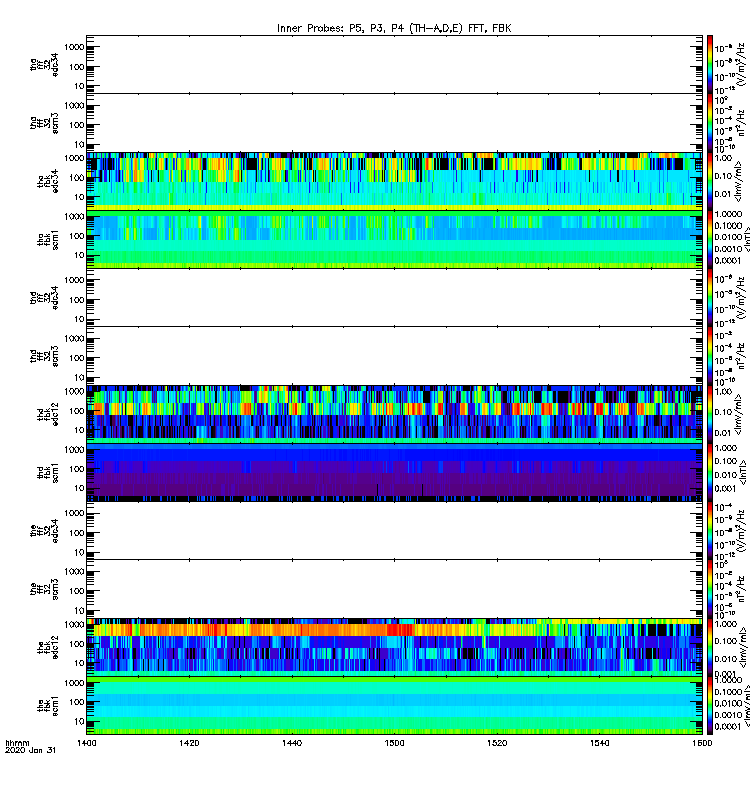Select the 'the fff 32 scm3' panel label
The image size is (750, 800).
(44, 589)
